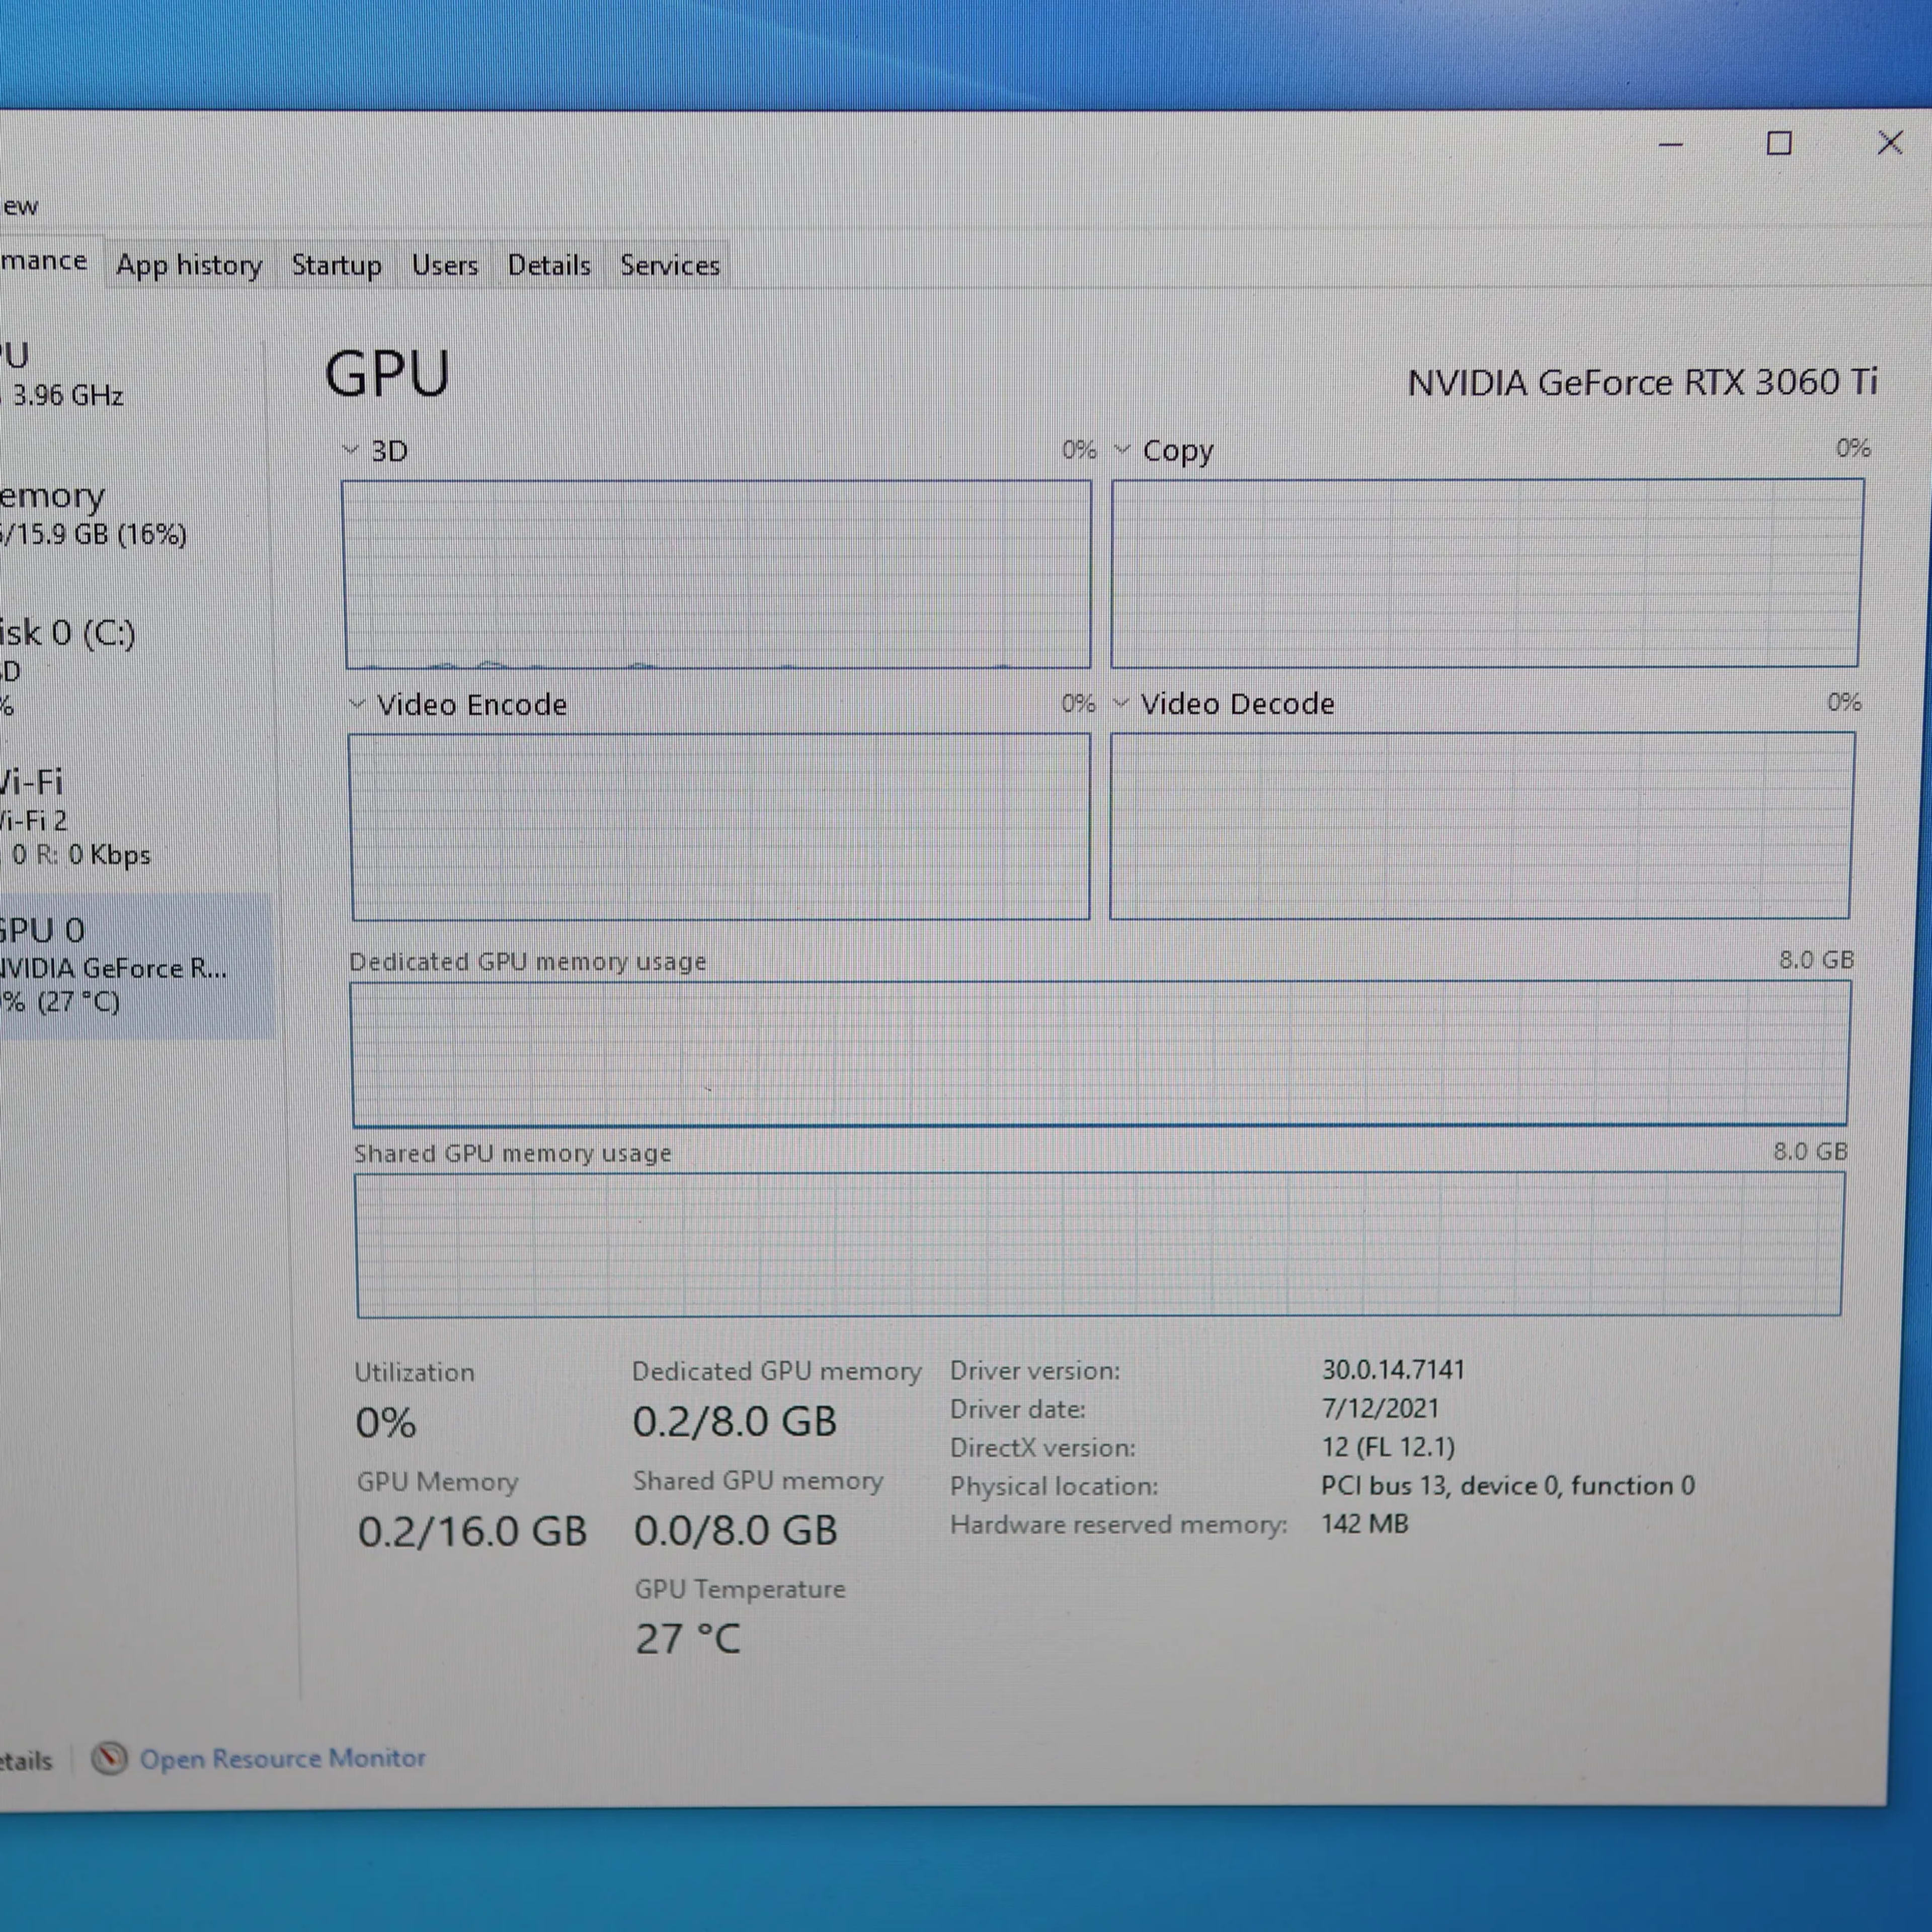Click the NVIDIA GeForce RTX 3060 Ti title
Viewport: 1932px width, 1932px height.
pos(1642,383)
